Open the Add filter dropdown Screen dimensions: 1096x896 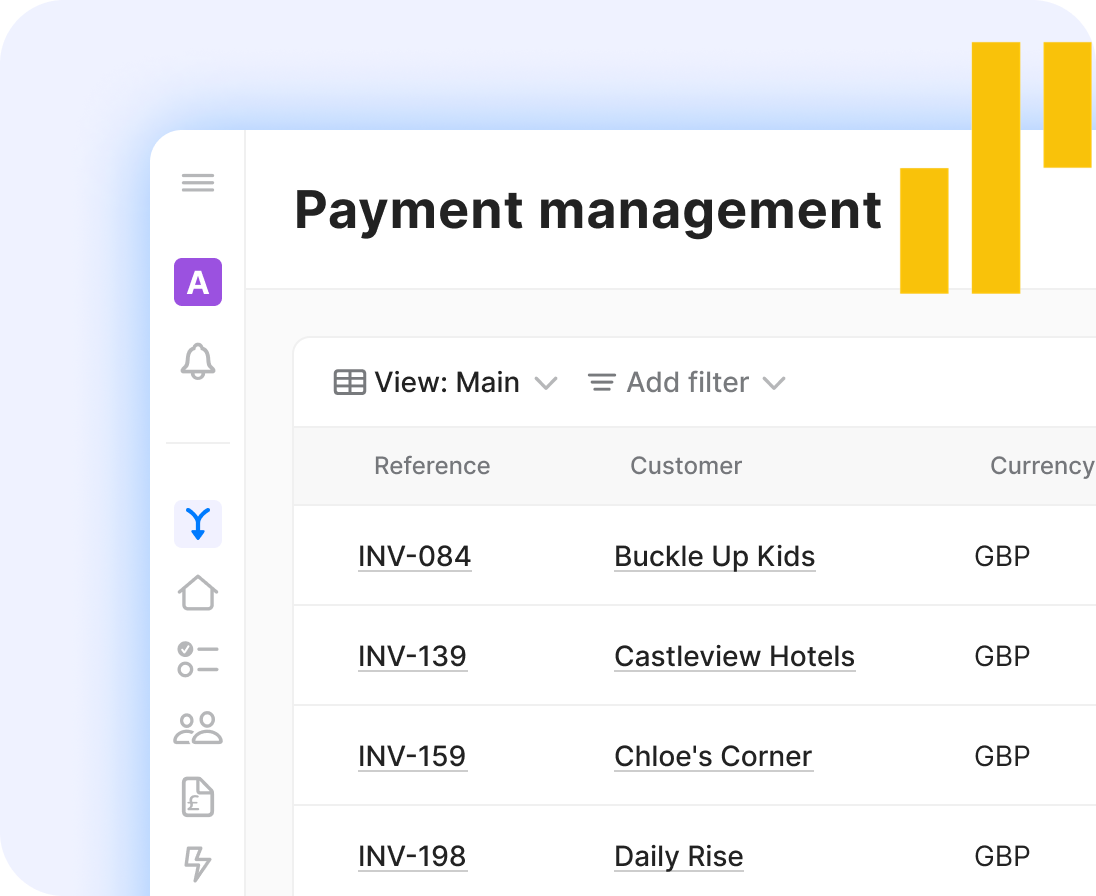tap(687, 382)
